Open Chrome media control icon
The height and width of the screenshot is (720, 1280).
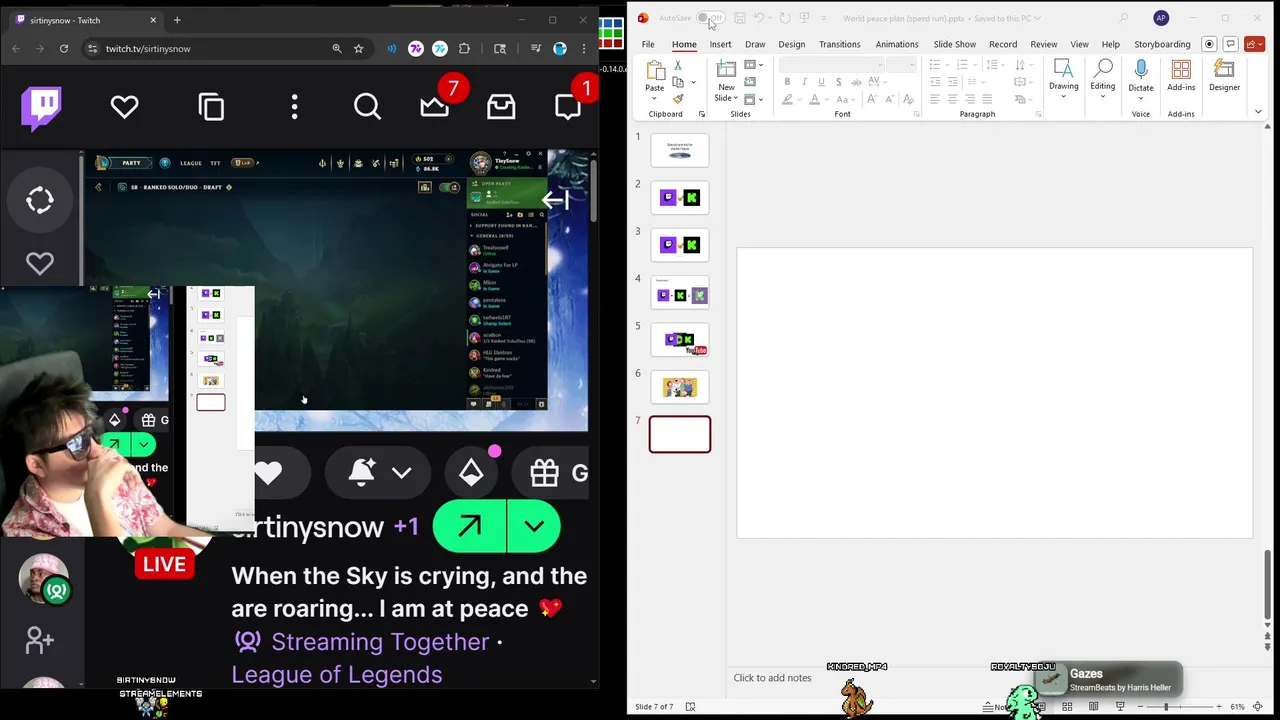536,48
